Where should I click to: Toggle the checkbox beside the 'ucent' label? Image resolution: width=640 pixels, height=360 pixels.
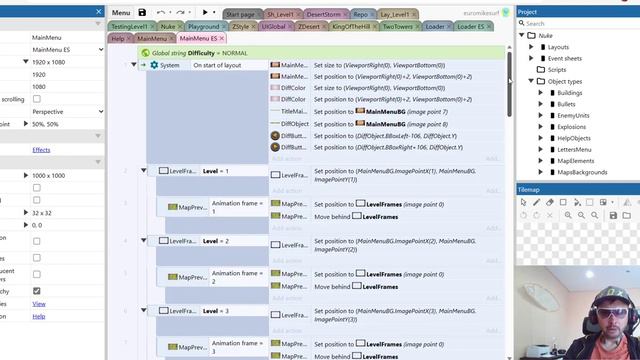coord(37,274)
